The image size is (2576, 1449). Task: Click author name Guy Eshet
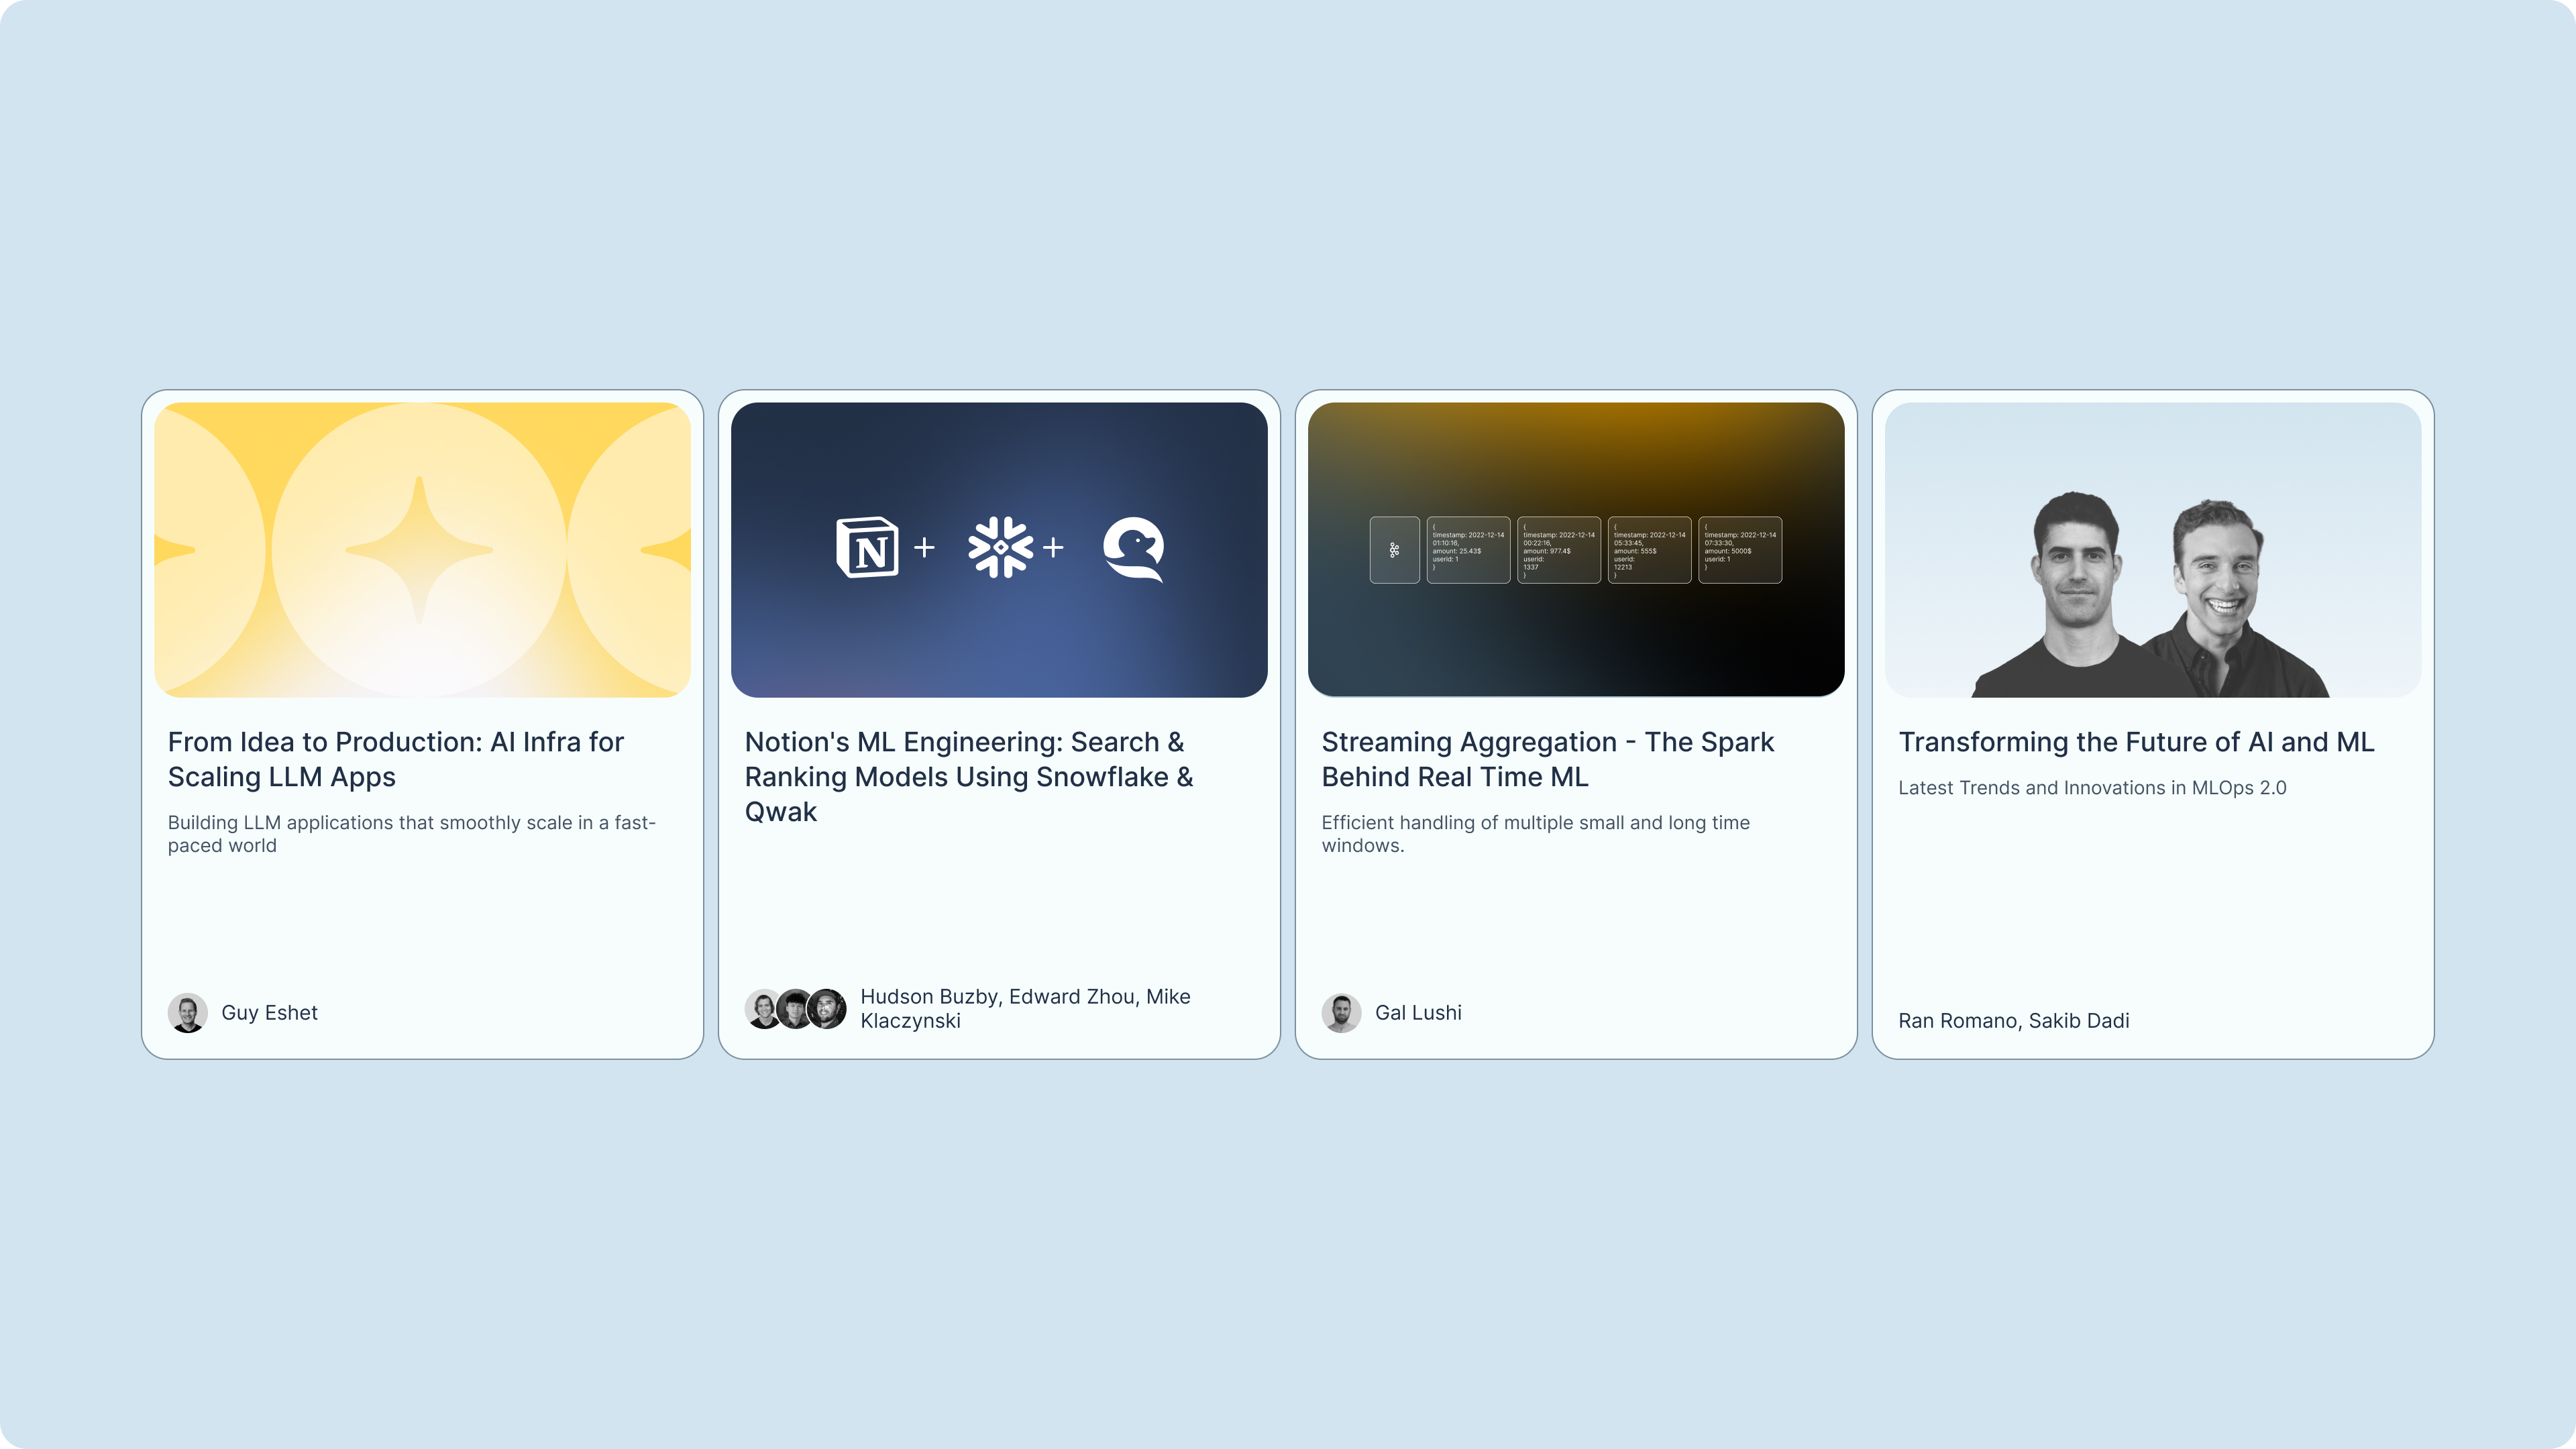tap(269, 1013)
